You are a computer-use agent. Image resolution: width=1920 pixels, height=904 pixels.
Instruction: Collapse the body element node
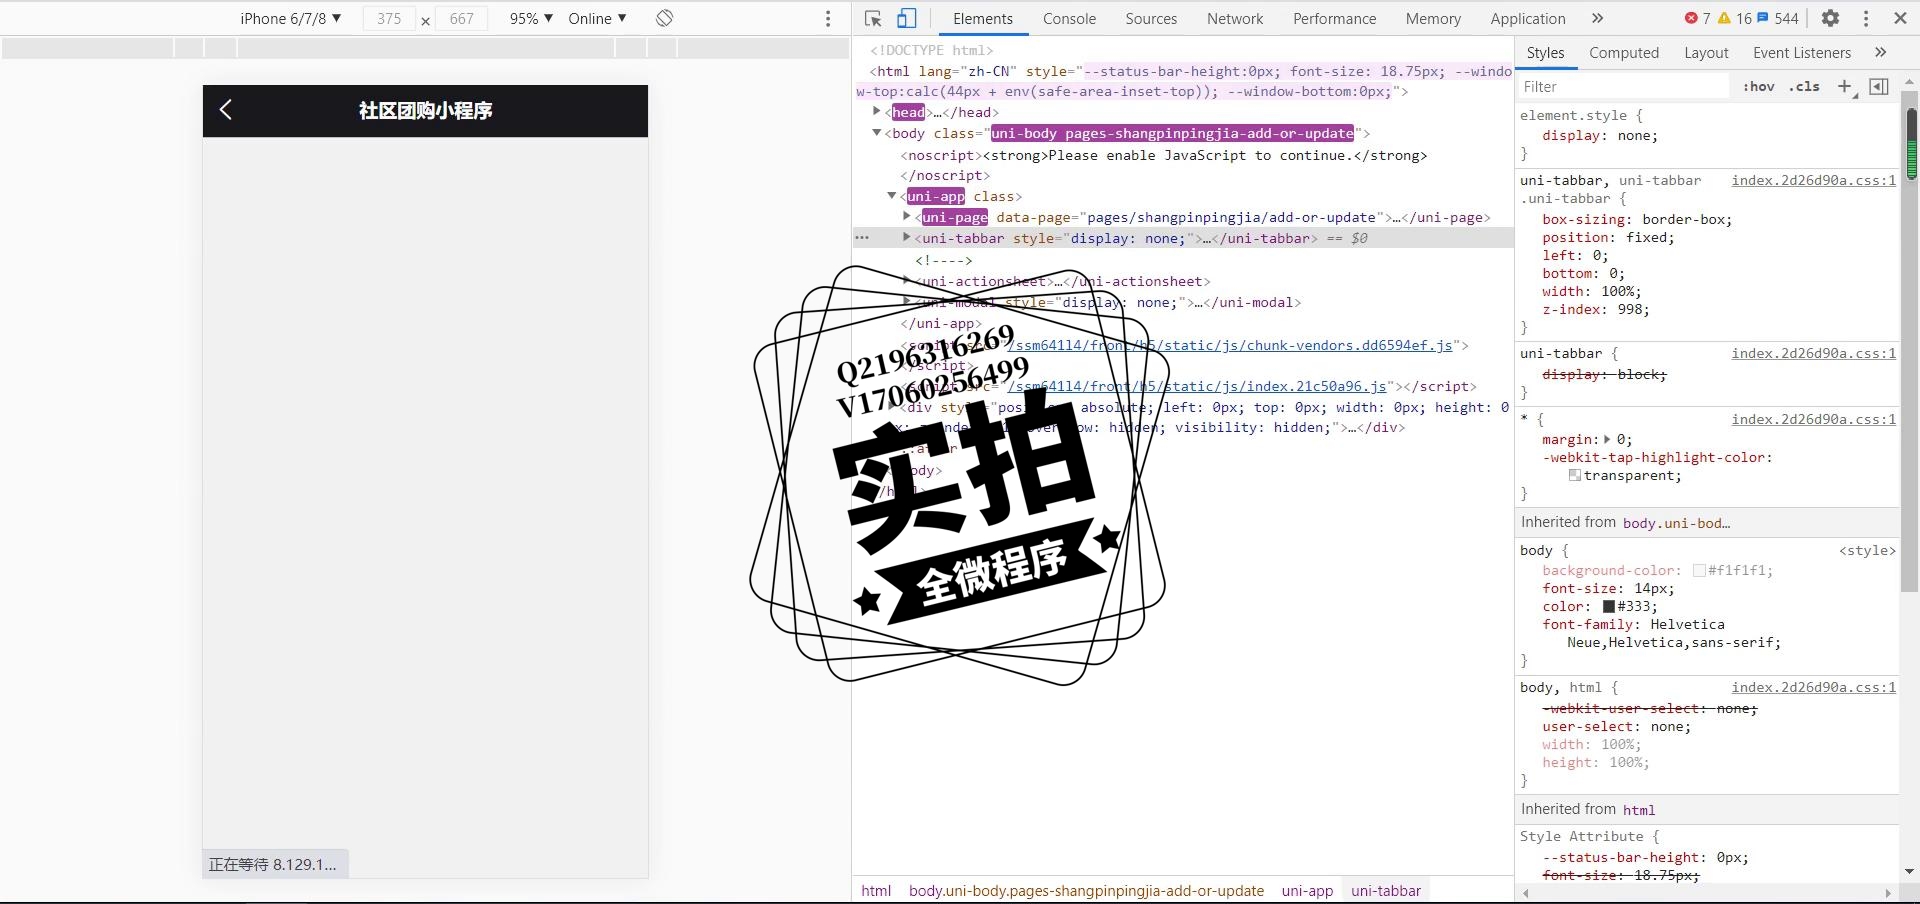point(877,133)
